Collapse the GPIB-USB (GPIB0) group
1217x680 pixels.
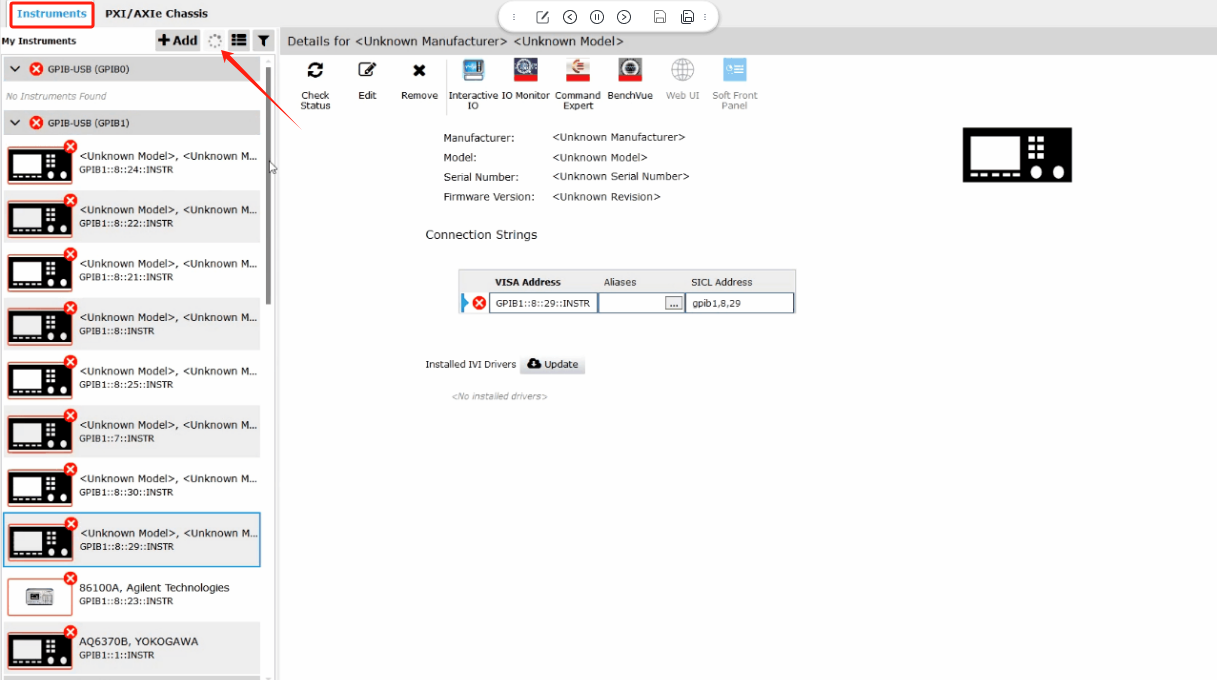click(15, 69)
